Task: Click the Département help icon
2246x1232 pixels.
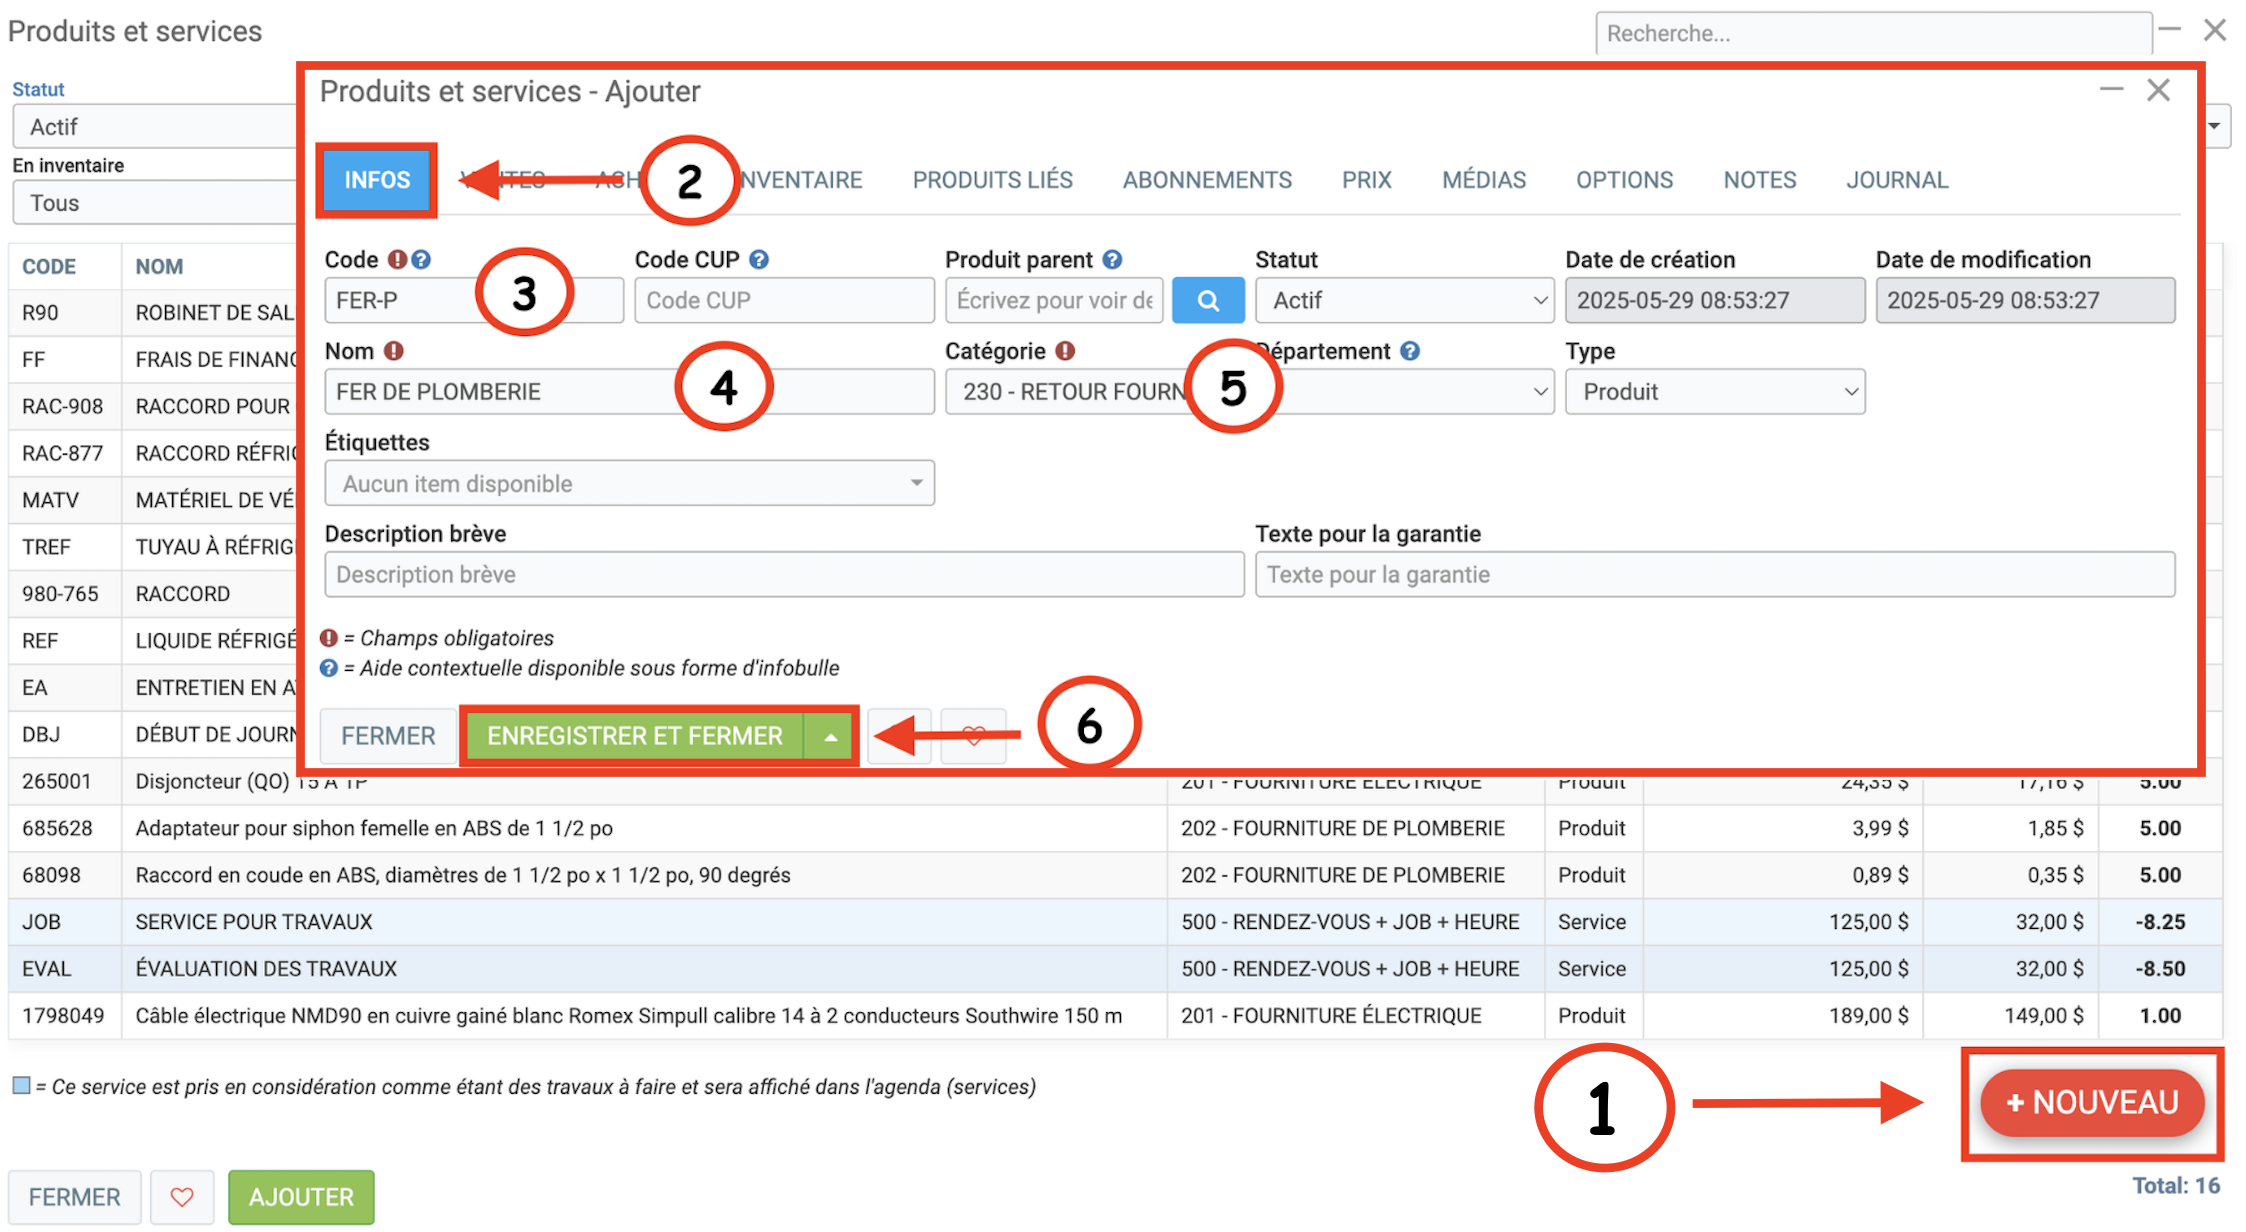Action: (1410, 351)
